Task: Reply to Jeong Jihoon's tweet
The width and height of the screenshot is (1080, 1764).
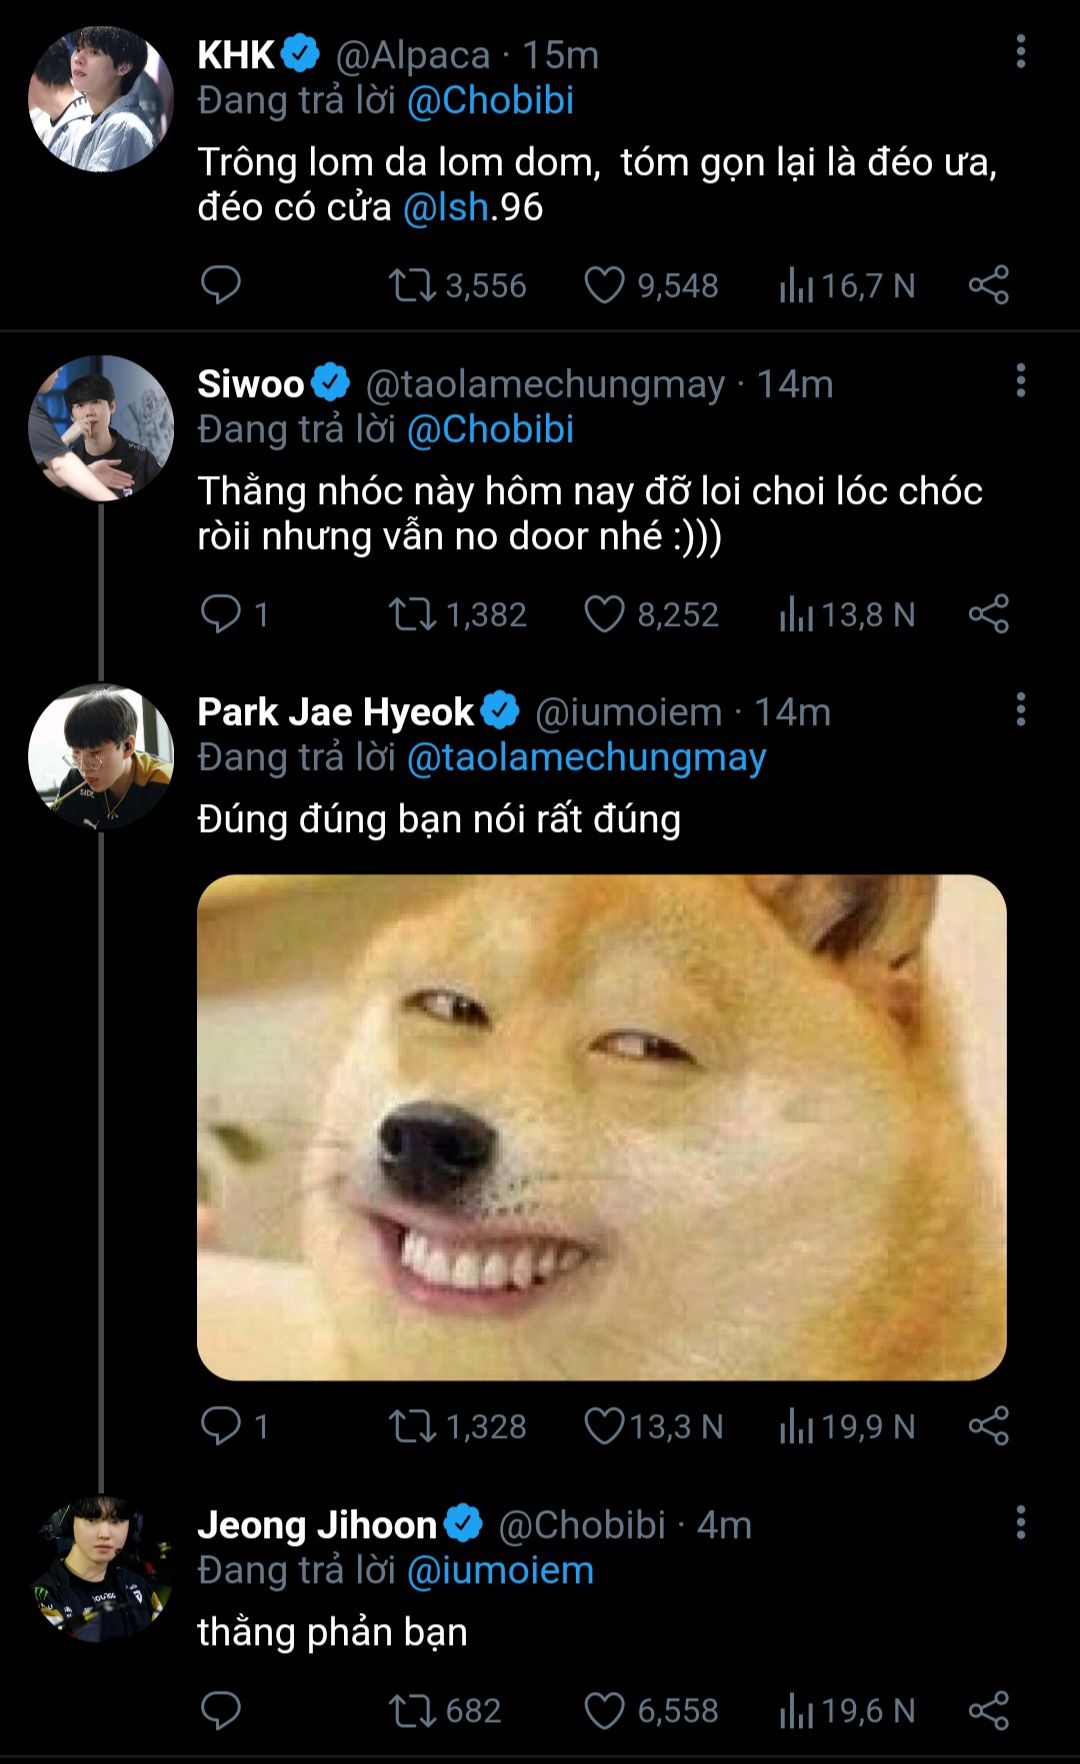Action: click(x=220, y=1710)
